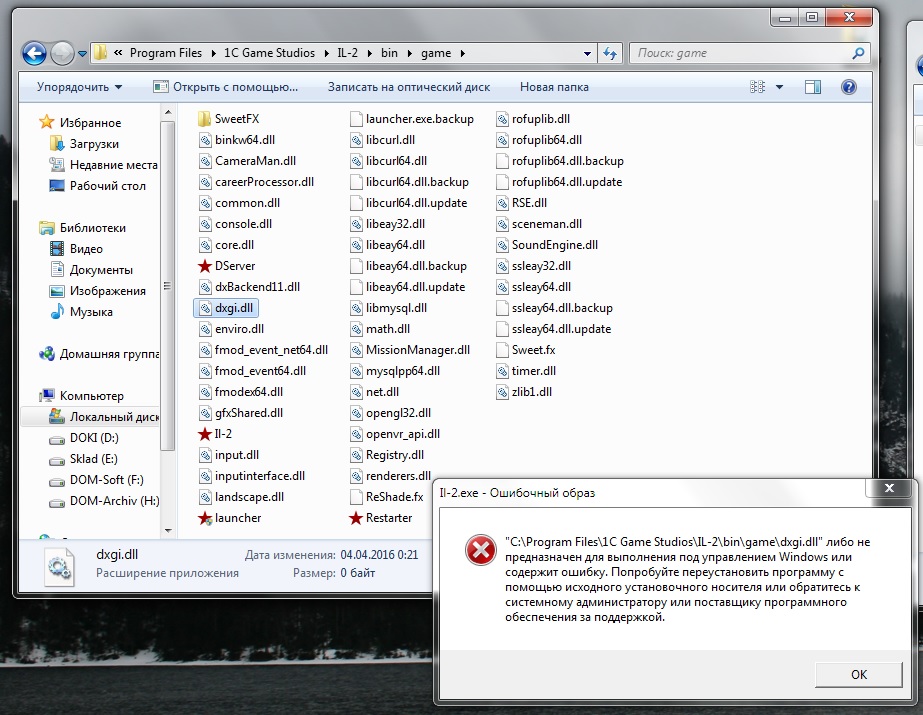
Task: Select the ReShade.fx file icon
Action: (356, 497)
